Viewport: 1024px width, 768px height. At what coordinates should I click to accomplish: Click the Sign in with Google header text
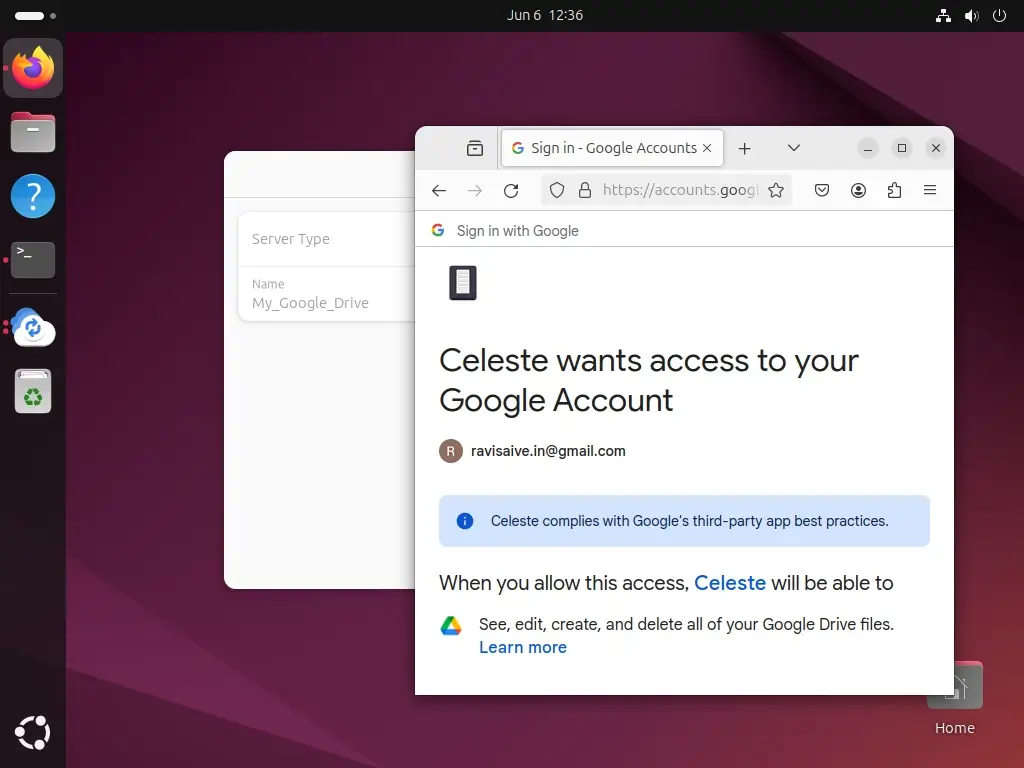coord(517,231)
